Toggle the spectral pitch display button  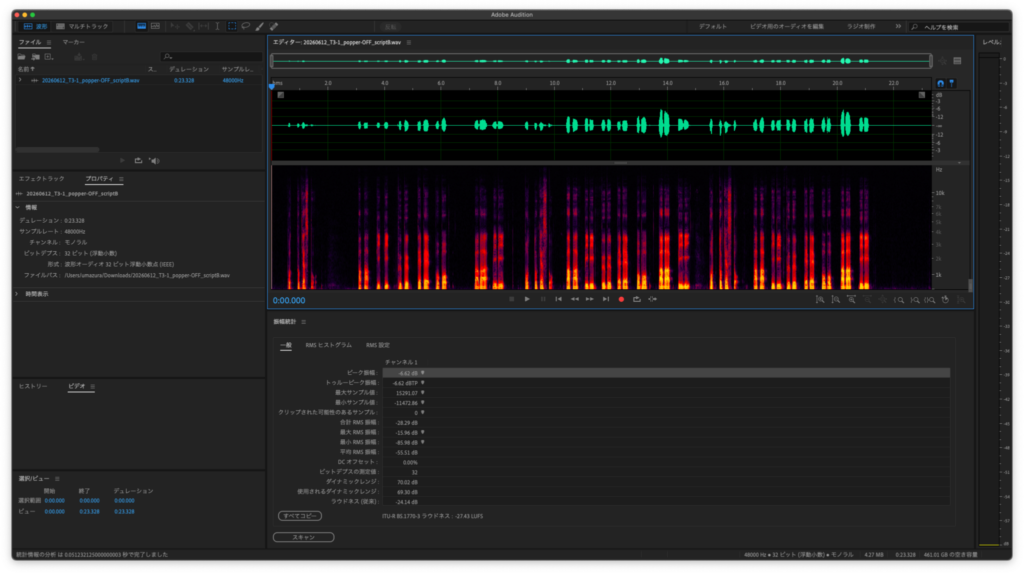coord(155,26)
